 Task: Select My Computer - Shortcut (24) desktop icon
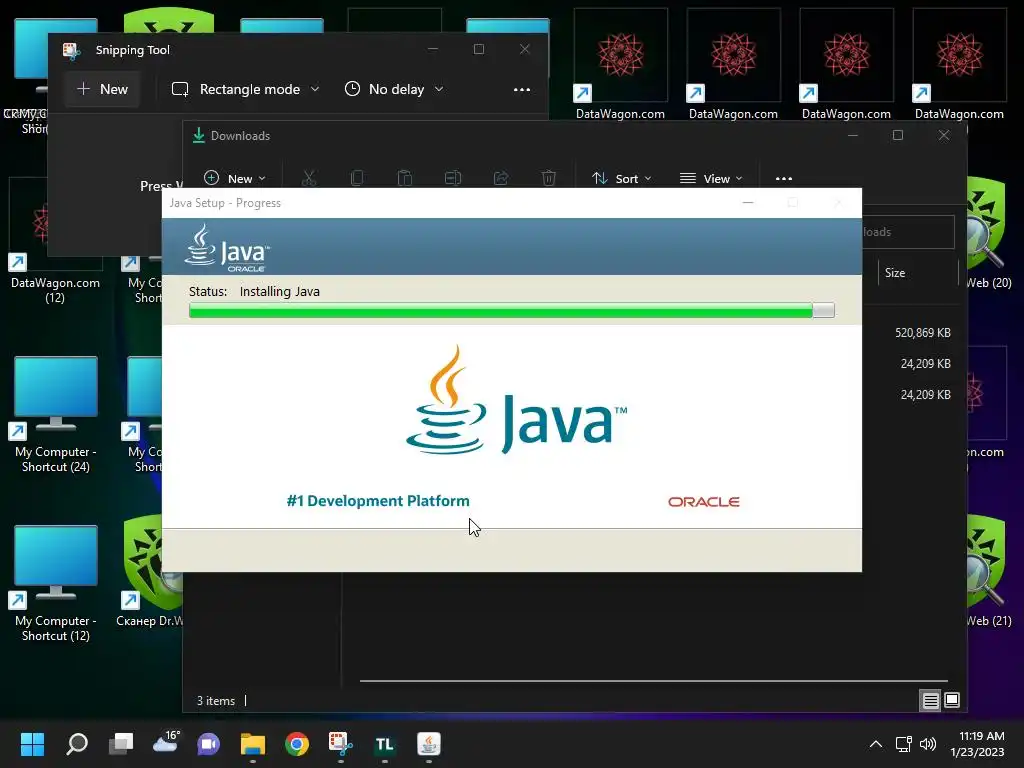pos(56,413)
